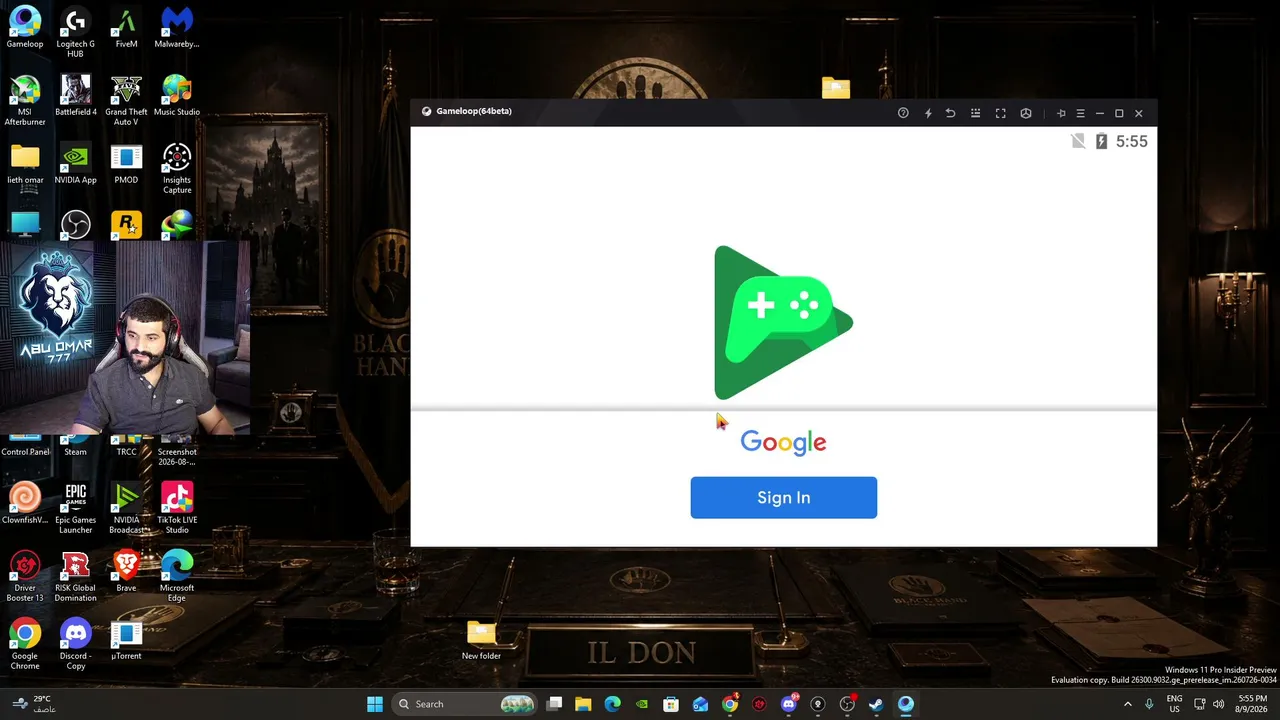Select the New folder on the desktop
Image resolution: width=1280 pixels, height=720 pixels.
[481, 640]
